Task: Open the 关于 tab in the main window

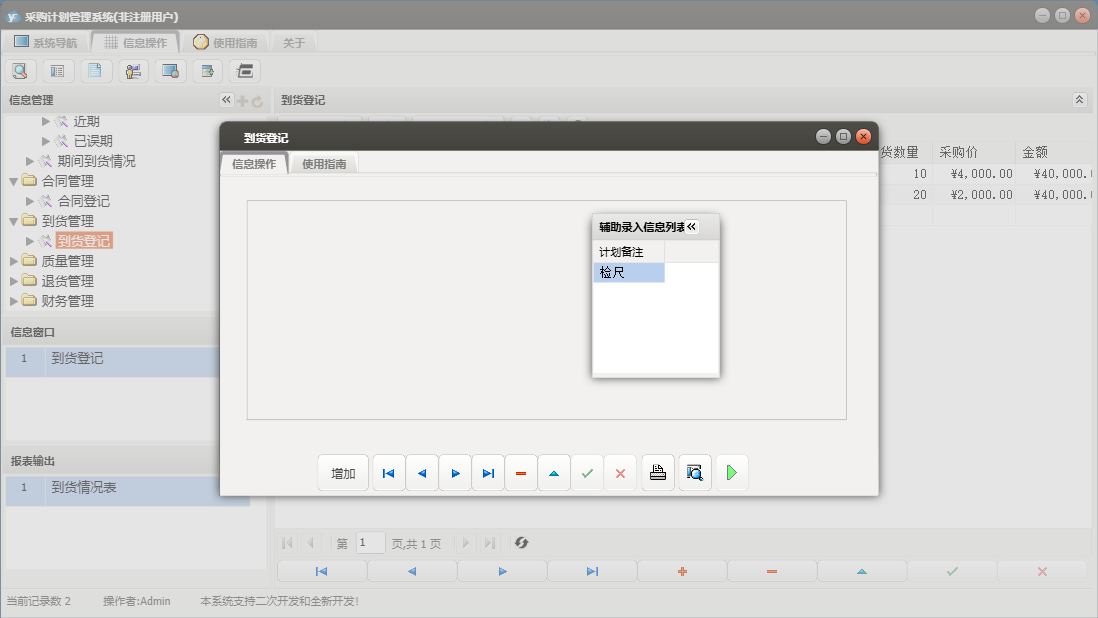Action: tap(294, 43)
